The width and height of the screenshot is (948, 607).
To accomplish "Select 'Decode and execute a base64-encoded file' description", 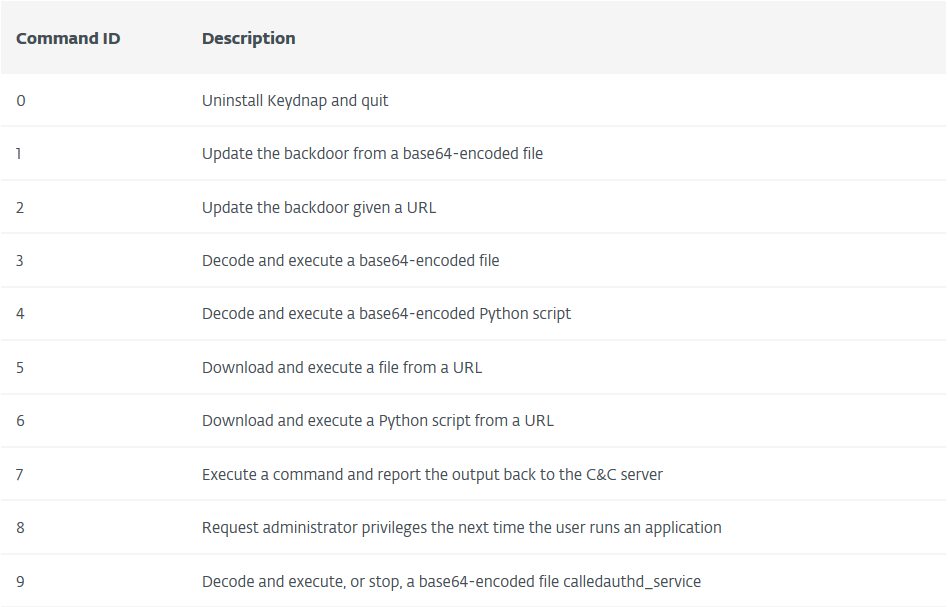I will tap(351, 261).
